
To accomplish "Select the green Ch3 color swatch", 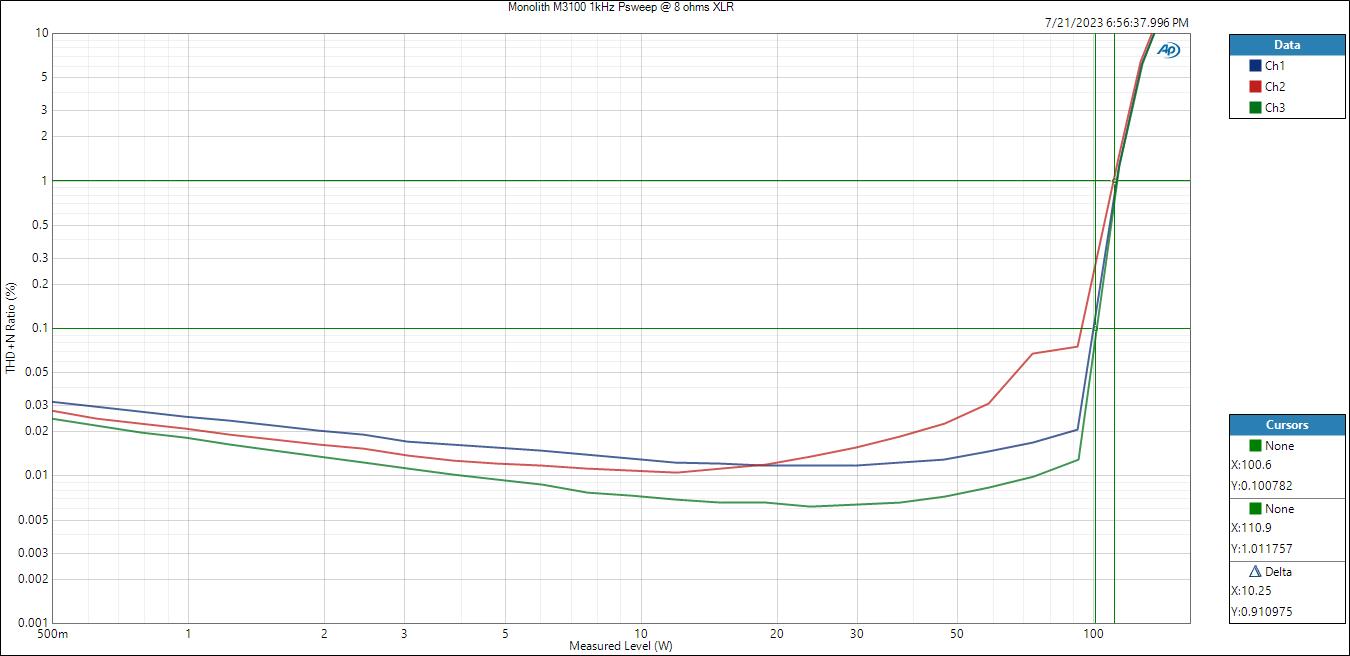I will [1255, 108].
